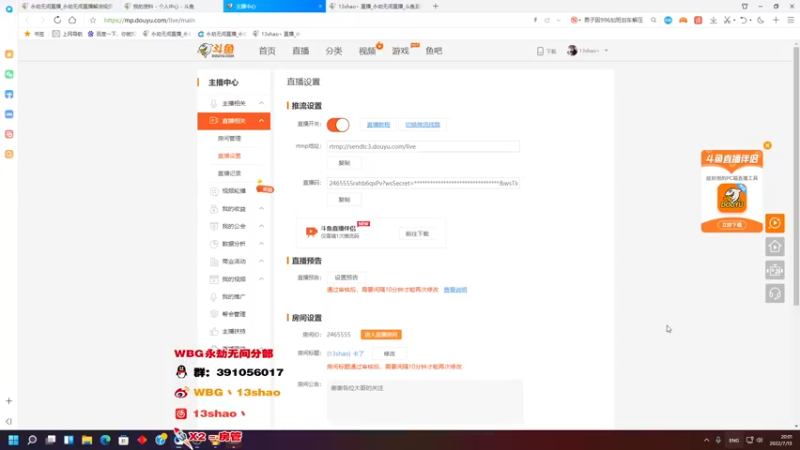Open the 游戏 nav tab
This screenshot has height=450, width=800.
click(x=400, y=51)
